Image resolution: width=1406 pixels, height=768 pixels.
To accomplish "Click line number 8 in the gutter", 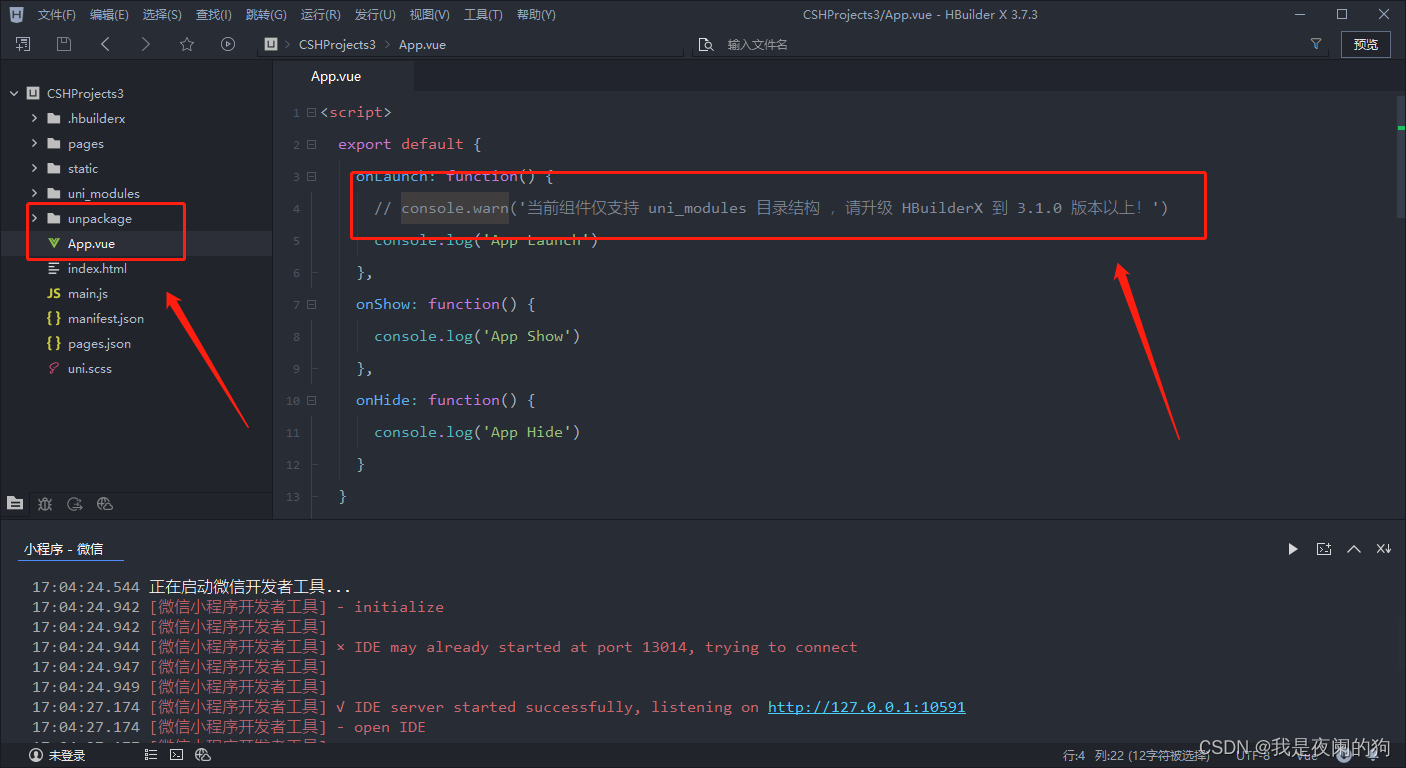I will point(296,337).
